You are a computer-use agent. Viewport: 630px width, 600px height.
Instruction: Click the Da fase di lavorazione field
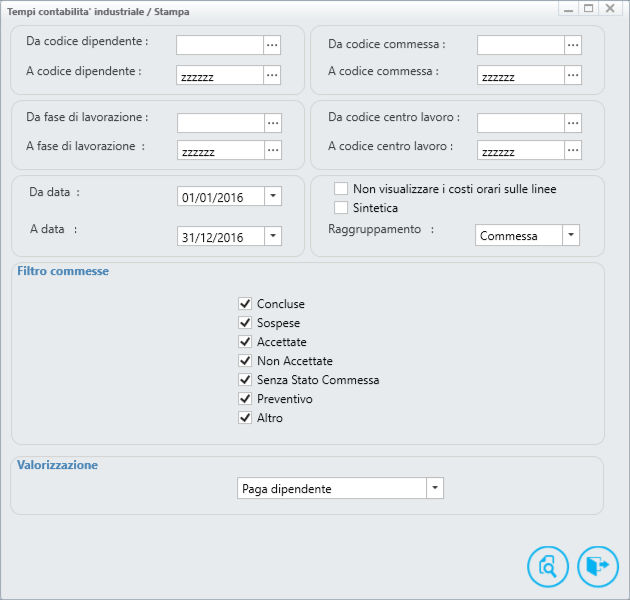221,123
